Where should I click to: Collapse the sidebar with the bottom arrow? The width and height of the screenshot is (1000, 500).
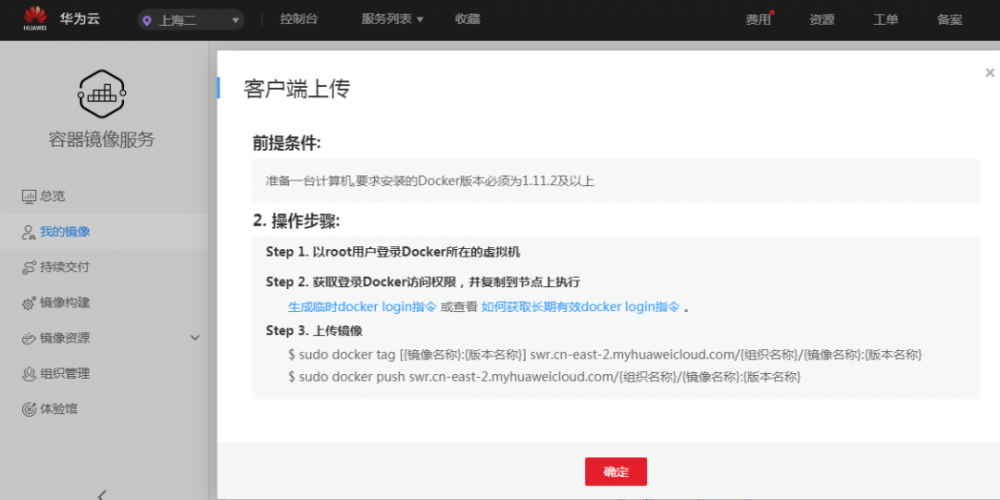point(103,494)
